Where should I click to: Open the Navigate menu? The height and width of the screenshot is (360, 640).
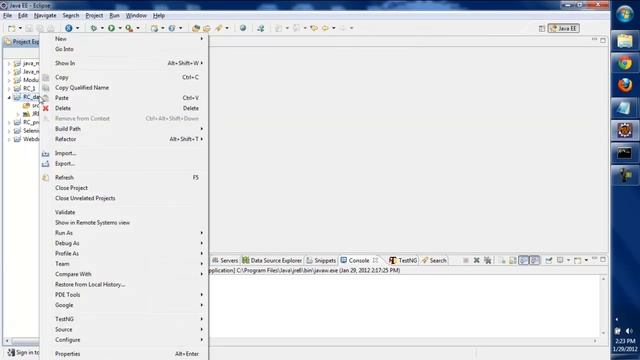tap(45, 16)
